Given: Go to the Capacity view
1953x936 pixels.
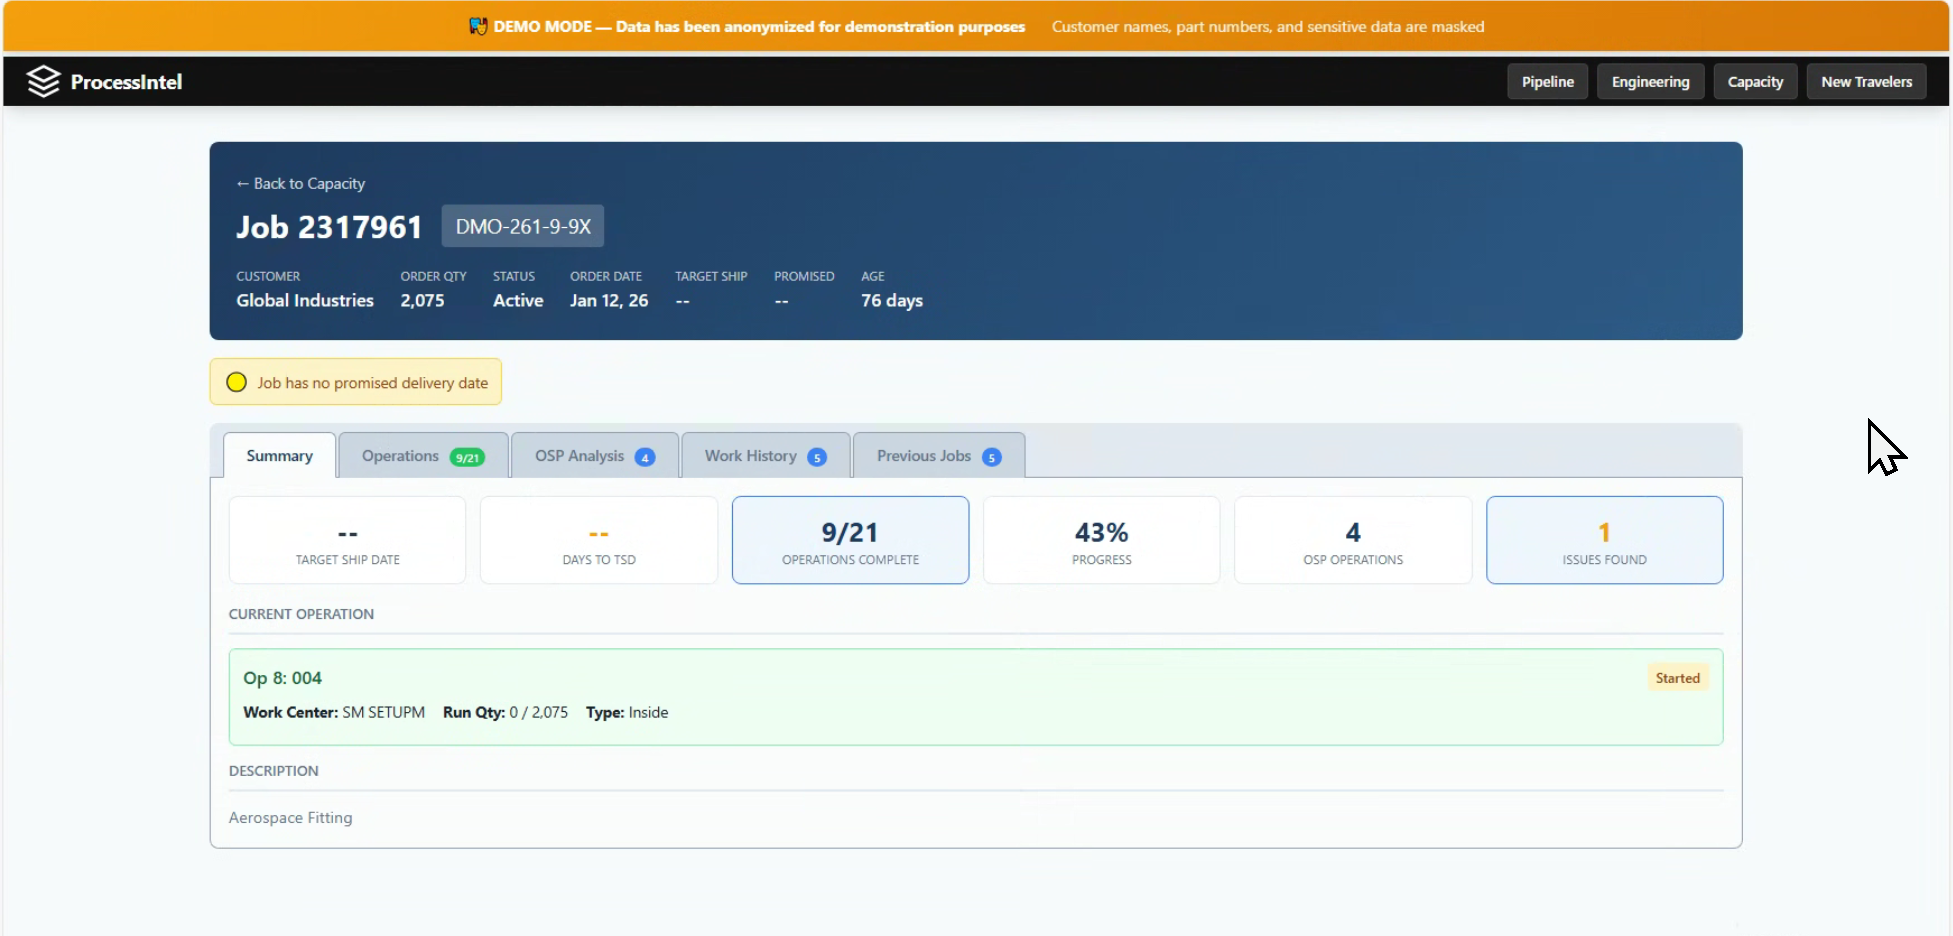Looking at the screenshot, I should pos(1755,81).
